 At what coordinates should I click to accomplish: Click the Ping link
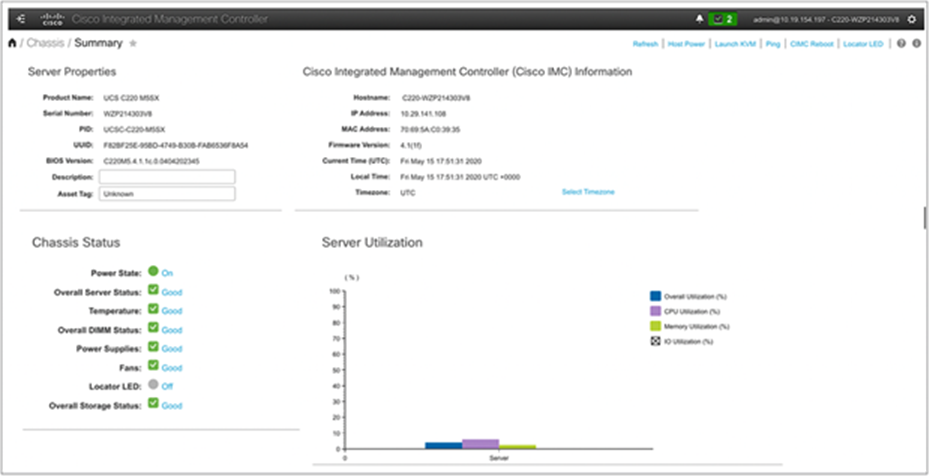[x=773, y=44]
